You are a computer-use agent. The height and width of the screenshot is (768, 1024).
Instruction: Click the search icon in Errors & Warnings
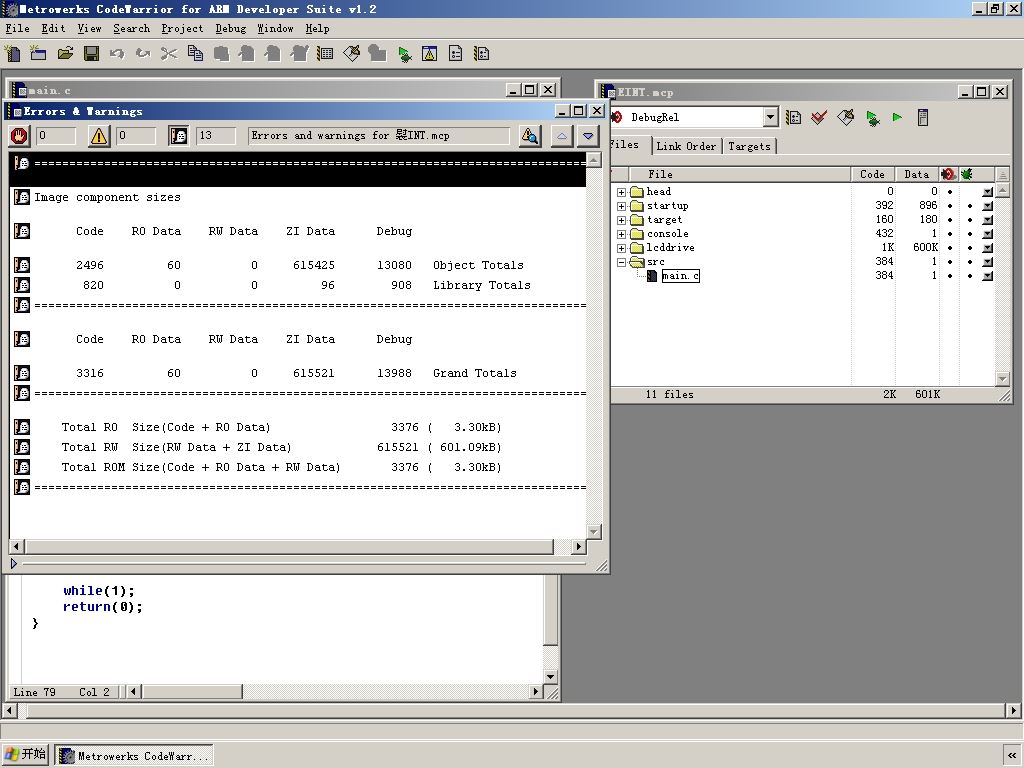point(530,136)
